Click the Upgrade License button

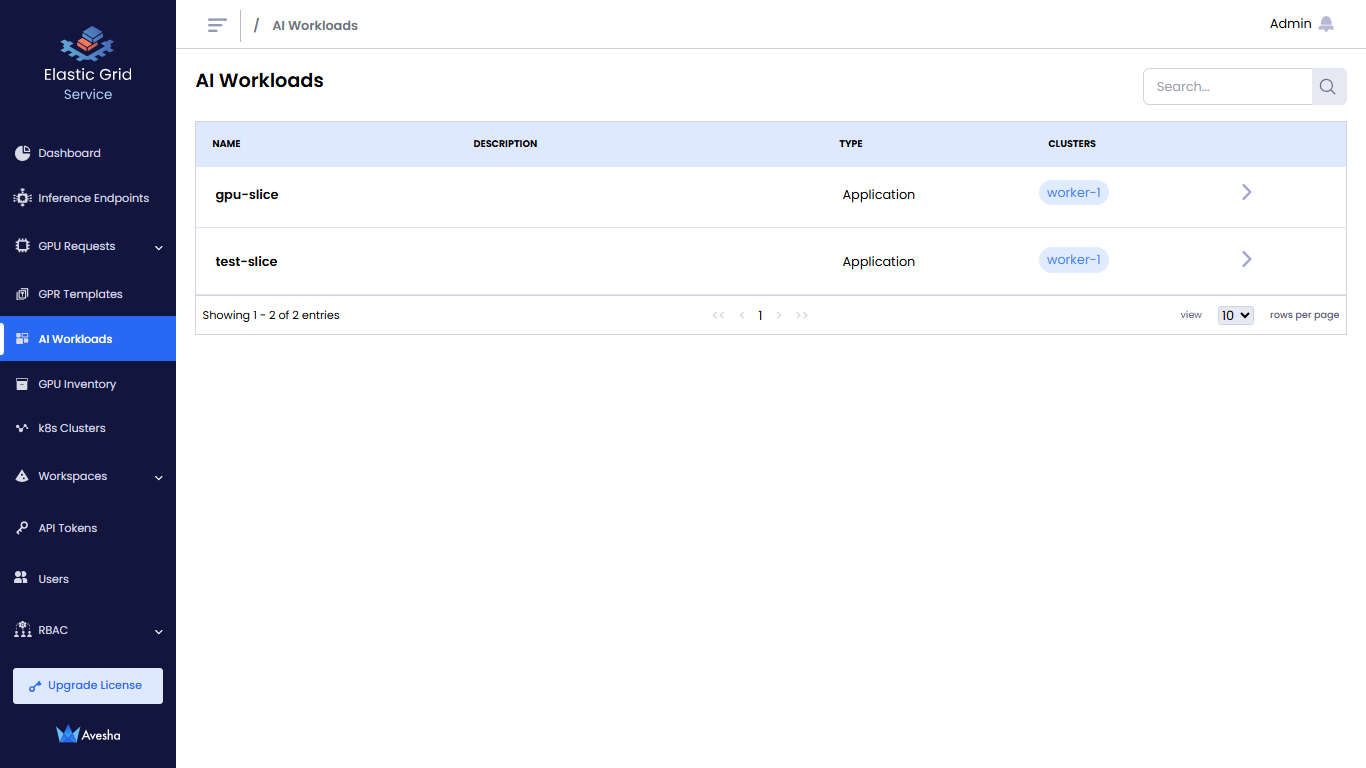pos(88,686)
